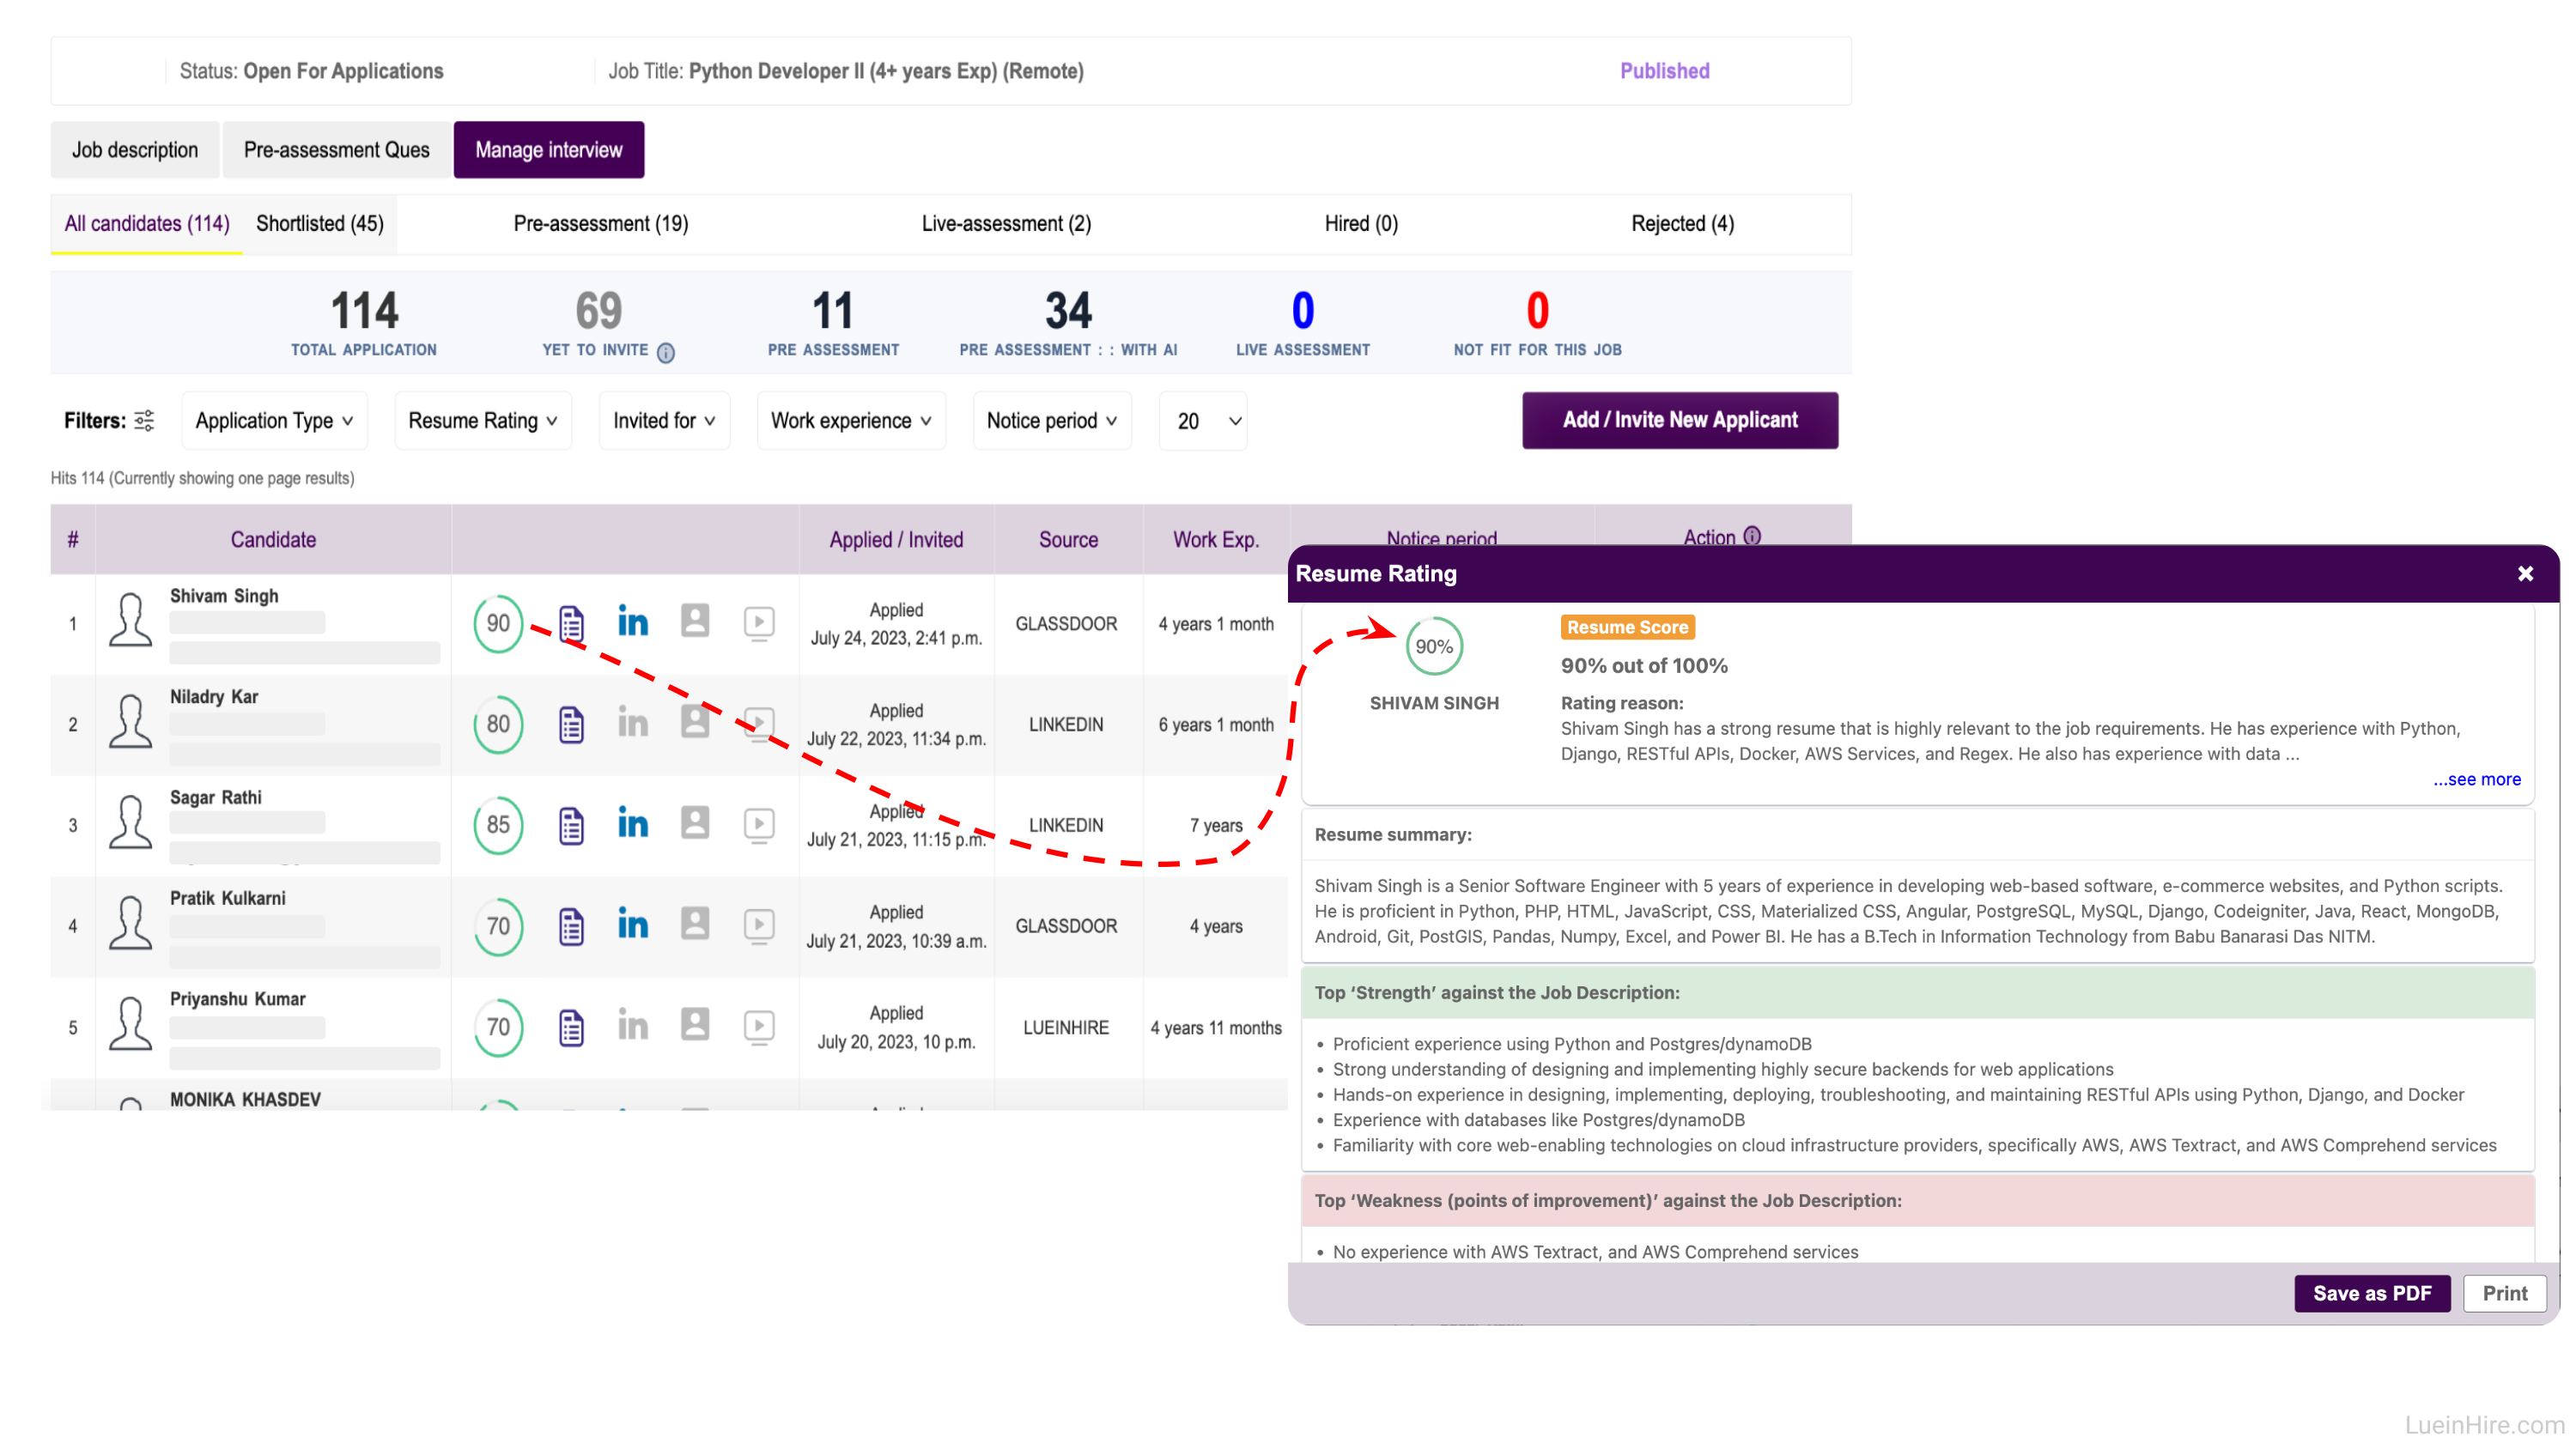Image resolution: width=2576 pixels, height=1449 pixels.
Task: Expand the Application Type filter dropdown
Action: pyautogui.click(x=274, y=420)
